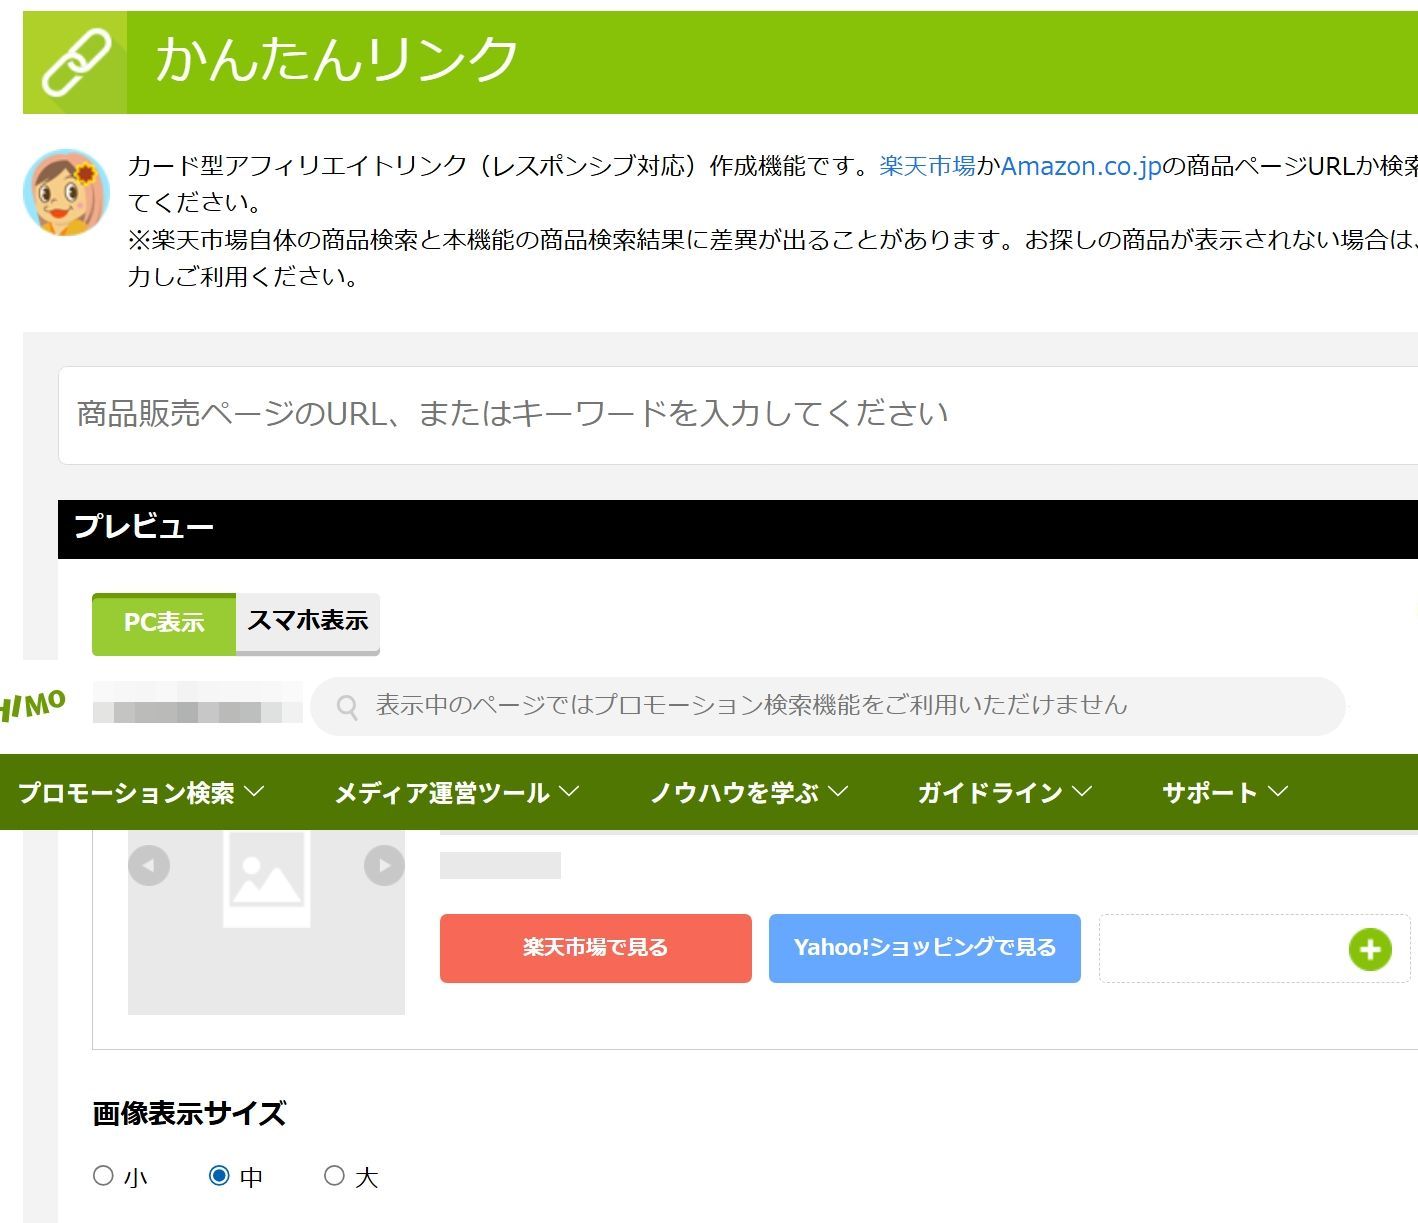Select the 大 image size radio button
This screenshot has width=1418, height=1223.
point(335,1176)
